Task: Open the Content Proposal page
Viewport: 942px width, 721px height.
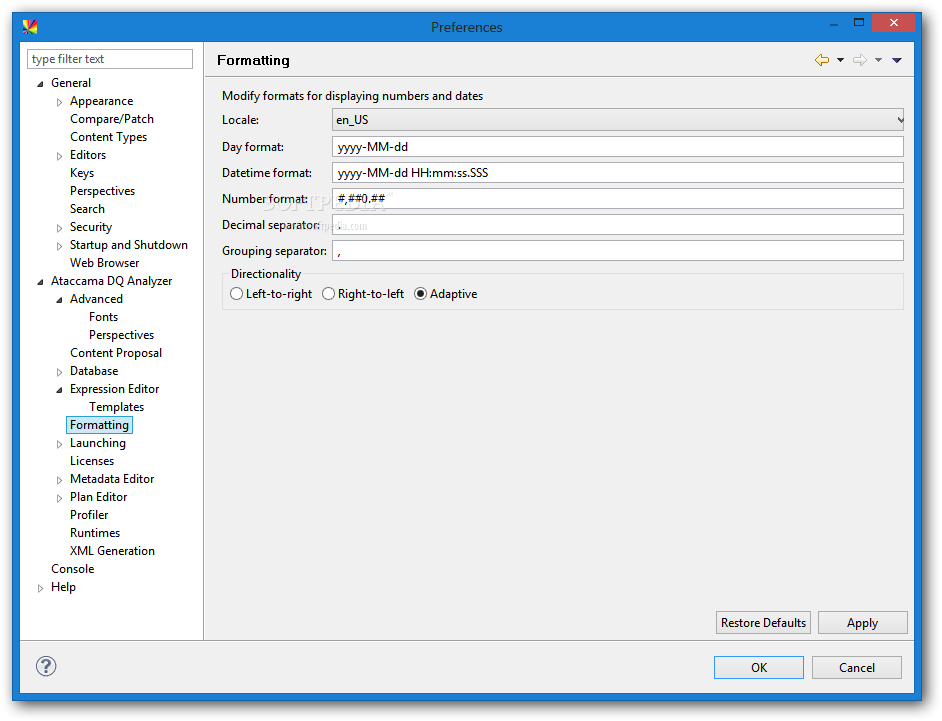Action: point(116,353)
